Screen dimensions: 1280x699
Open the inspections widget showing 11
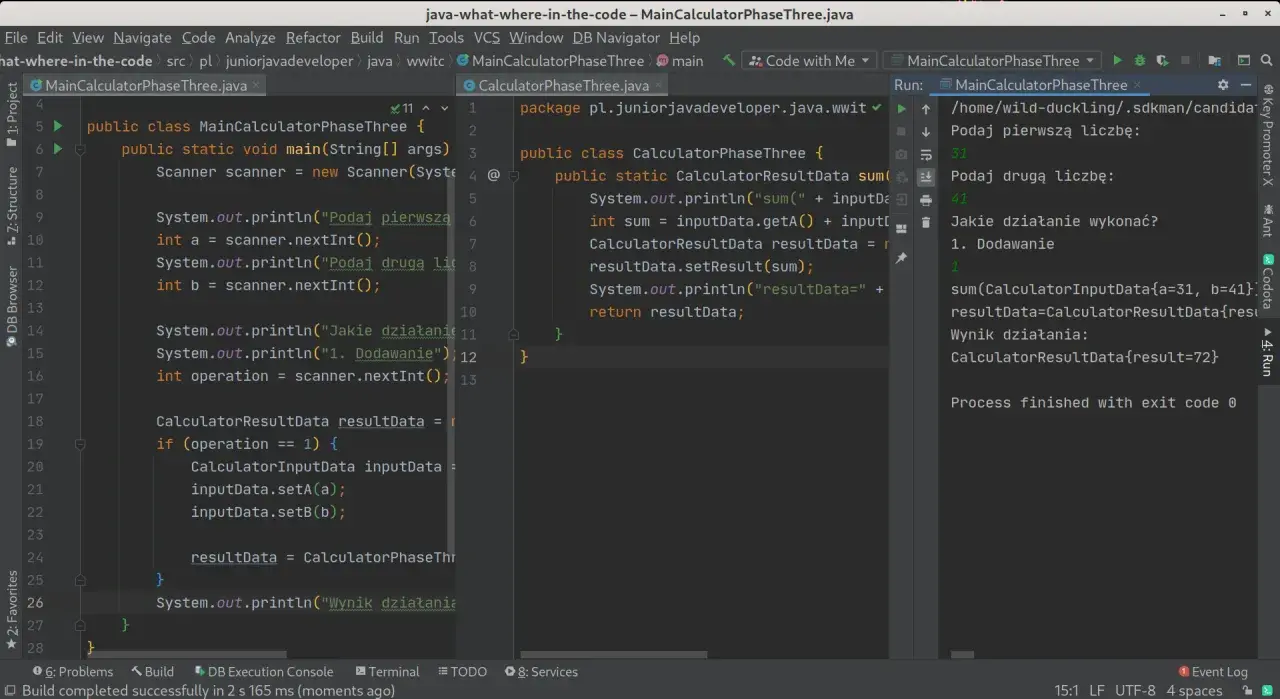pos(401,108)
